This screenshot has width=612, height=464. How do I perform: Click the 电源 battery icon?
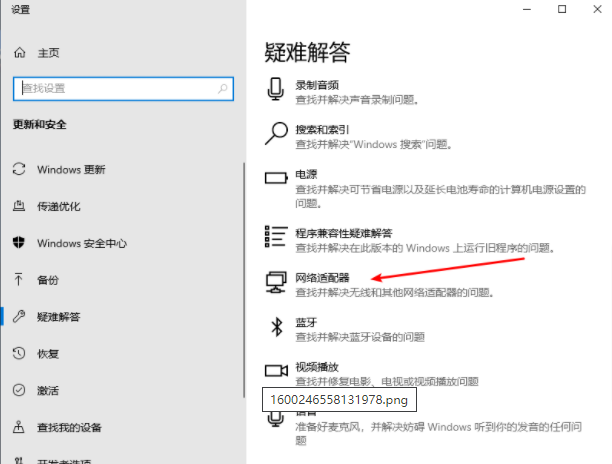276,179
